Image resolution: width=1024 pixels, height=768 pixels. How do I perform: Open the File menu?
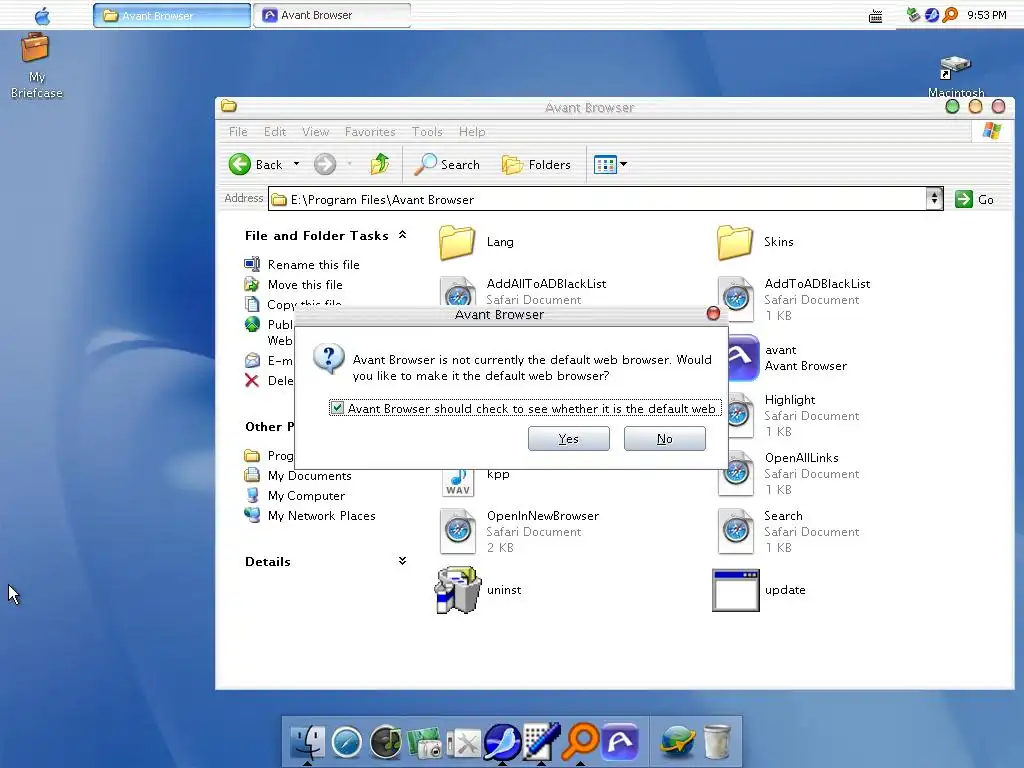click(238, 132)
